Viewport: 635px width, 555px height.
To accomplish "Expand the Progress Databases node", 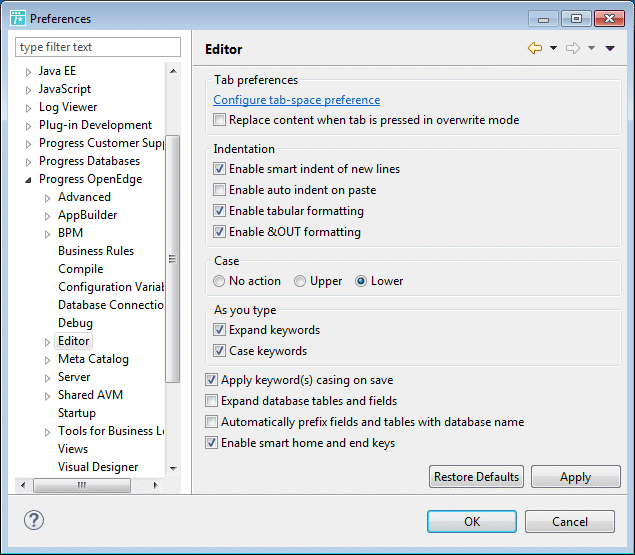I will (28, 162).
